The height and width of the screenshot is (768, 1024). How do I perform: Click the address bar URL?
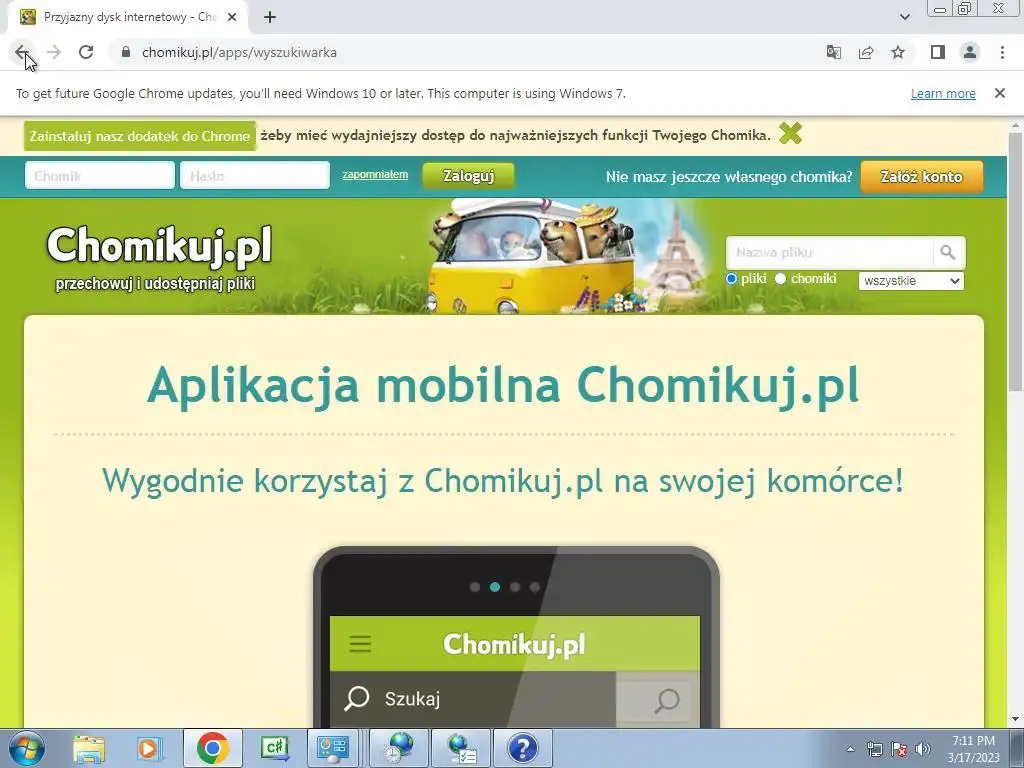click(239, 52)
